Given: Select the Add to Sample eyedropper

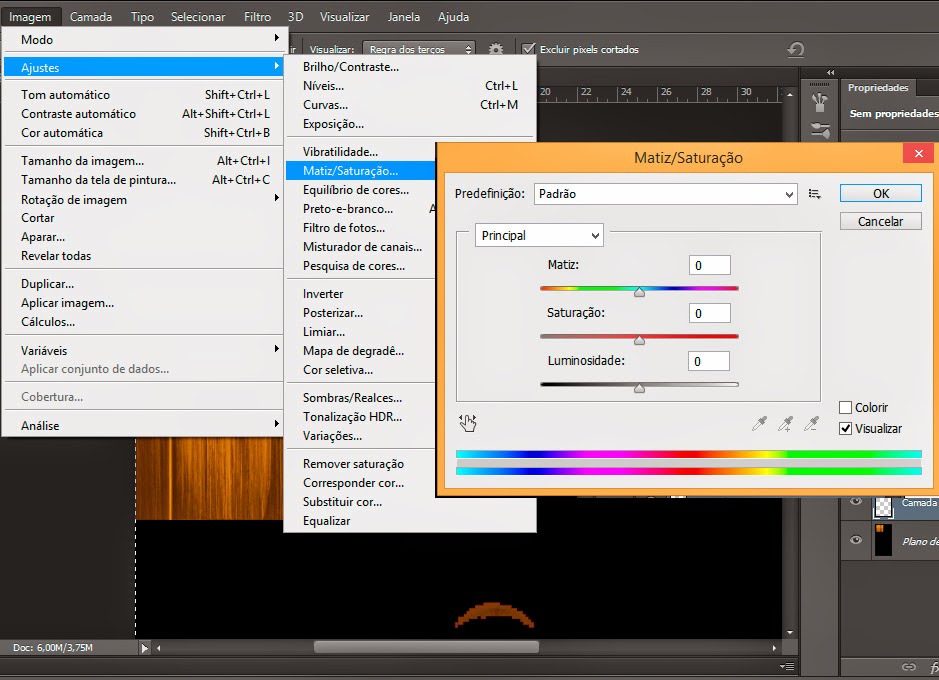Looking at the screenshot, I should (x=786, y=424).
